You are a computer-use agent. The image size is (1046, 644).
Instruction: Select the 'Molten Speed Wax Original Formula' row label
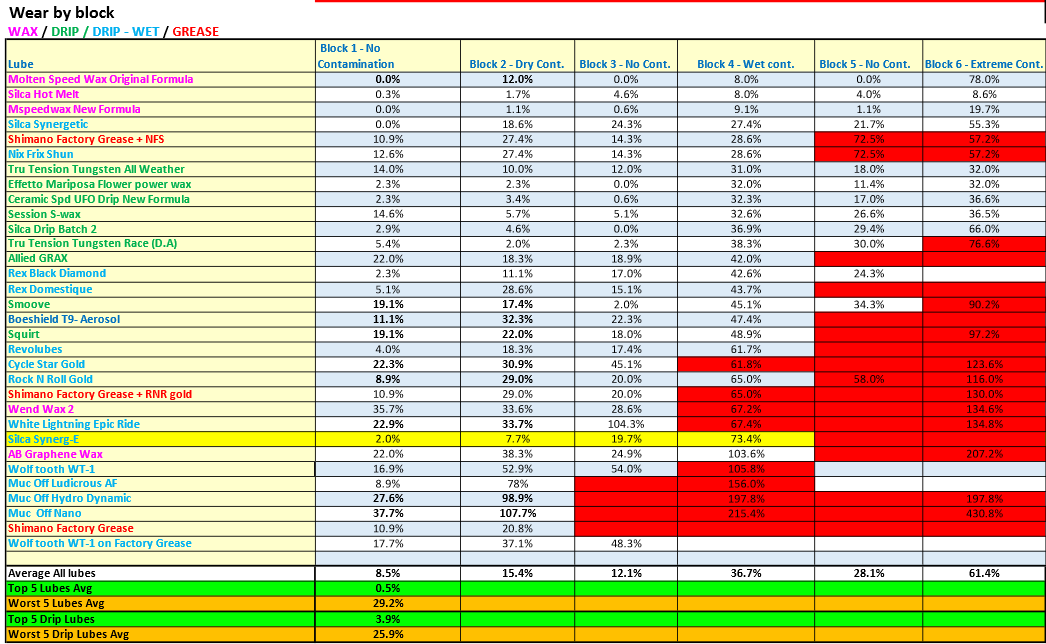click(101, 79)
